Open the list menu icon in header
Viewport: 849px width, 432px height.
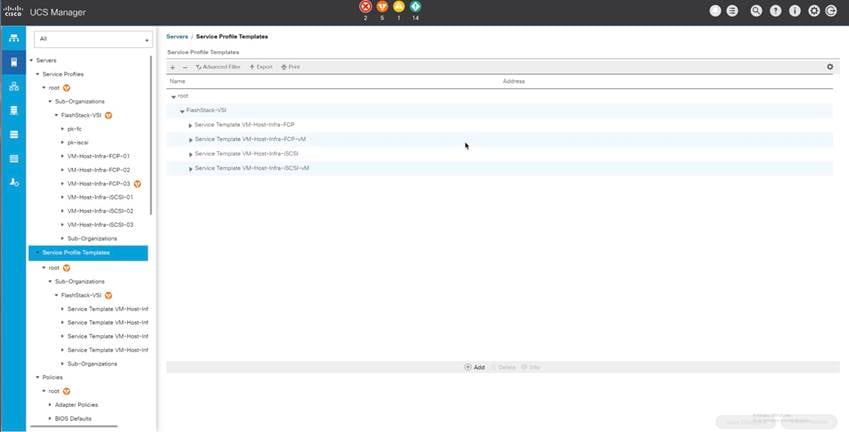coord(732,11)
